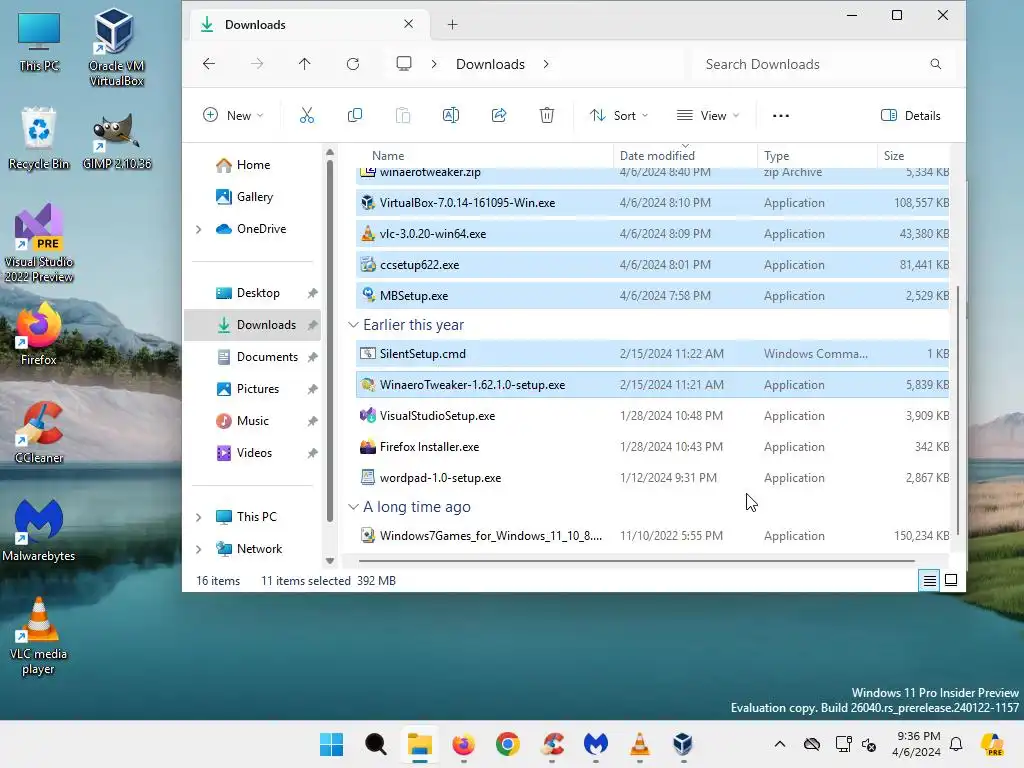This screenshot has height=768, width=1024.
Task: Click the This PC monitor icon in address bar
Action: 404,63
